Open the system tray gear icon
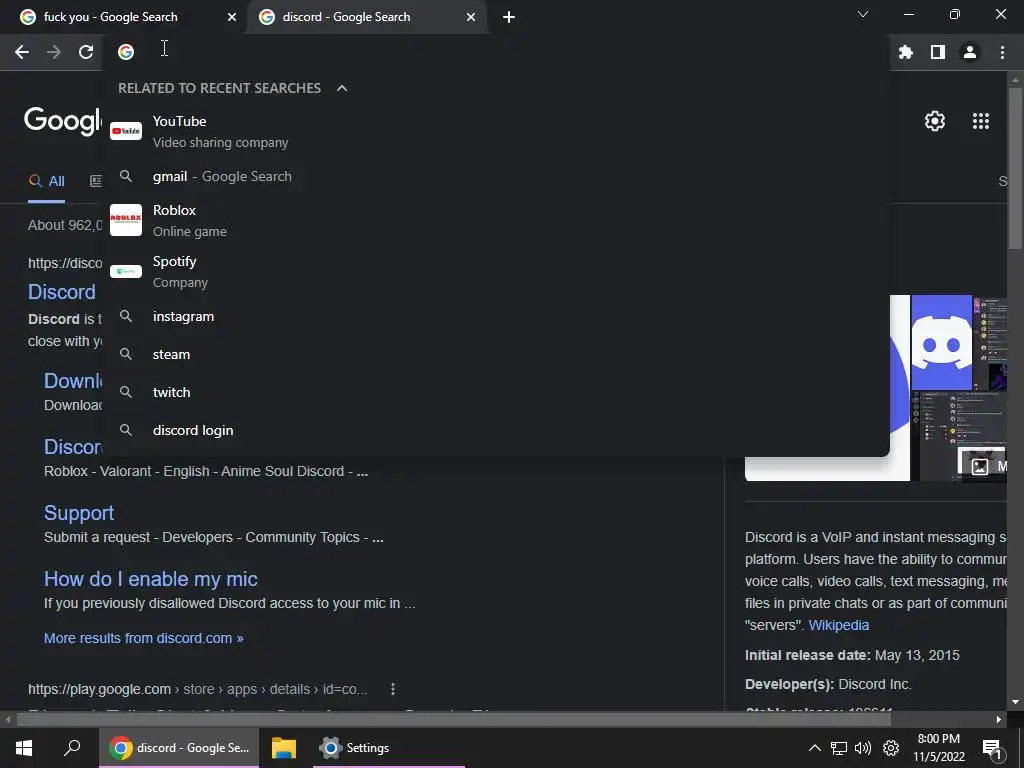1024x768 pixels. [x=891, y=748]
